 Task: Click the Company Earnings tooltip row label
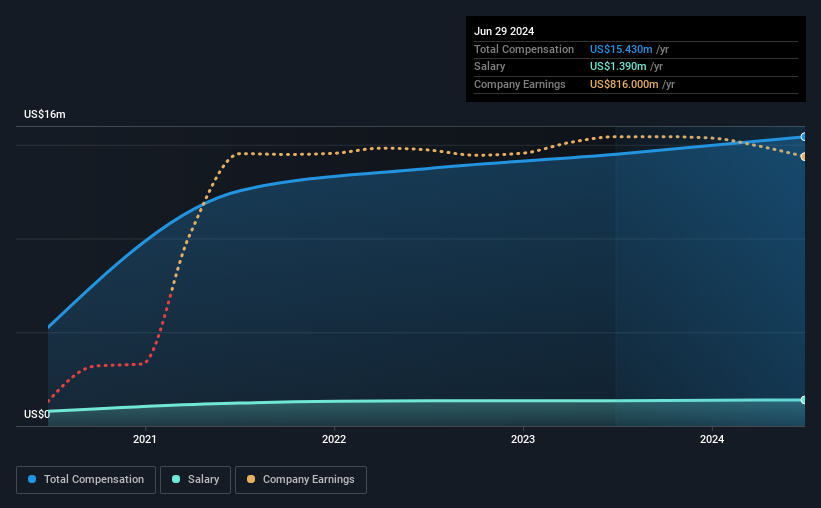[519, 84]
